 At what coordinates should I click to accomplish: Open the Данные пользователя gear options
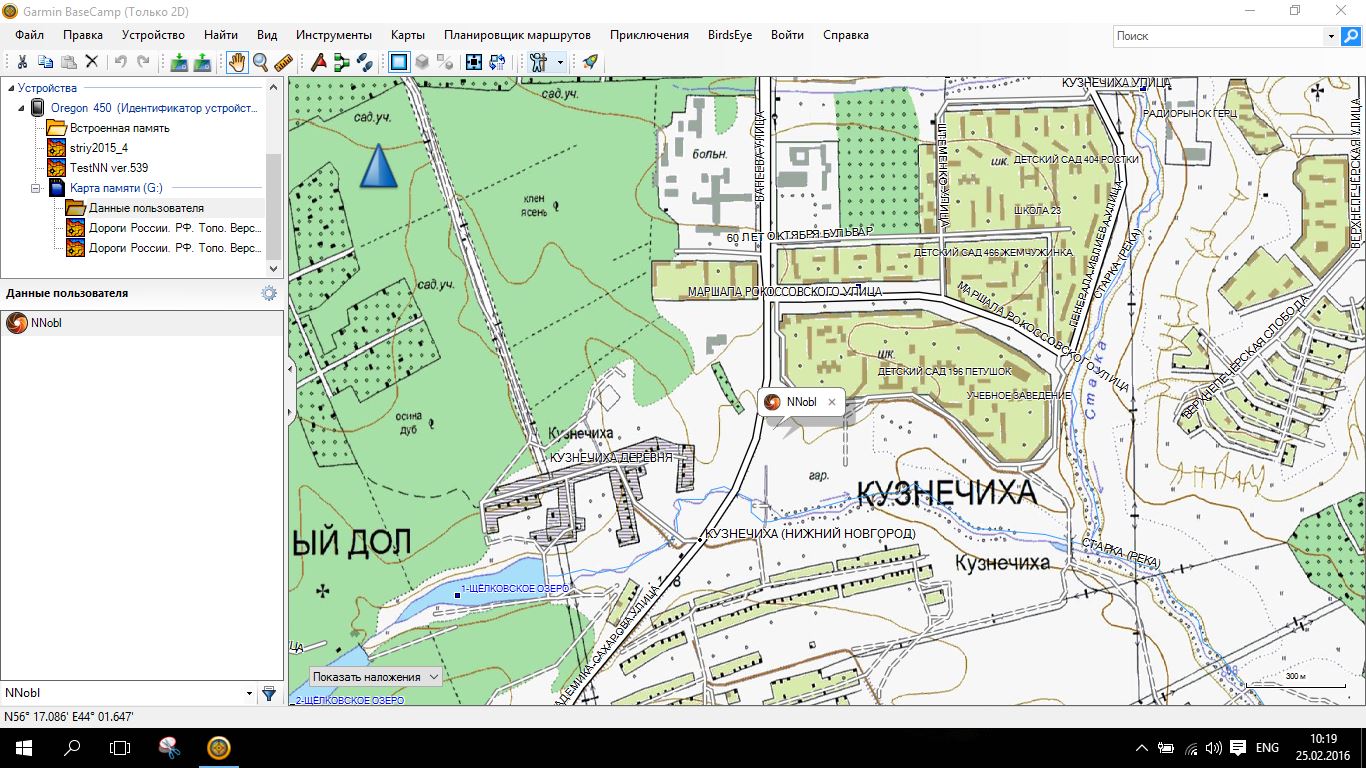coord(268,293)
